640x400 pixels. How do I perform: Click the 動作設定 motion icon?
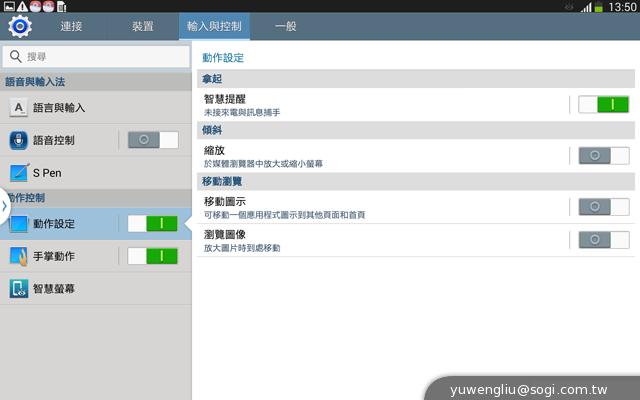[19, 224]
